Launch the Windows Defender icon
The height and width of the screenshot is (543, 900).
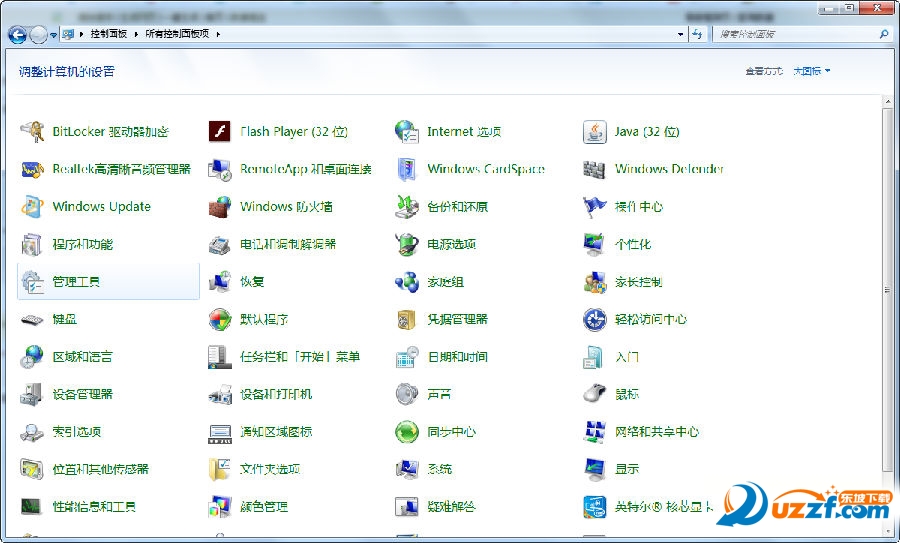(x=595, y=169)
